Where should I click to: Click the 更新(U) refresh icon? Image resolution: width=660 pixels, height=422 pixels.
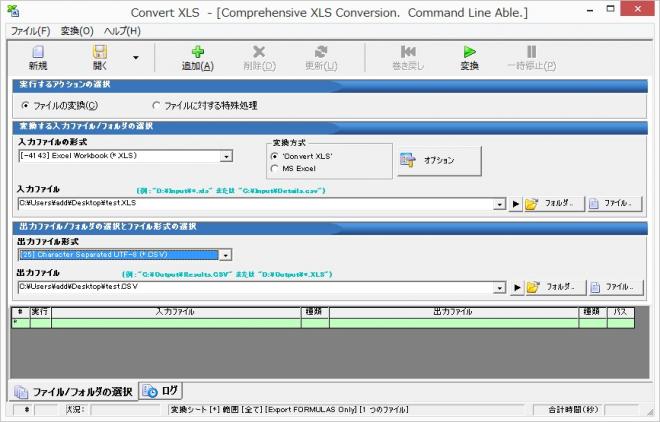[x=321, y=52]
